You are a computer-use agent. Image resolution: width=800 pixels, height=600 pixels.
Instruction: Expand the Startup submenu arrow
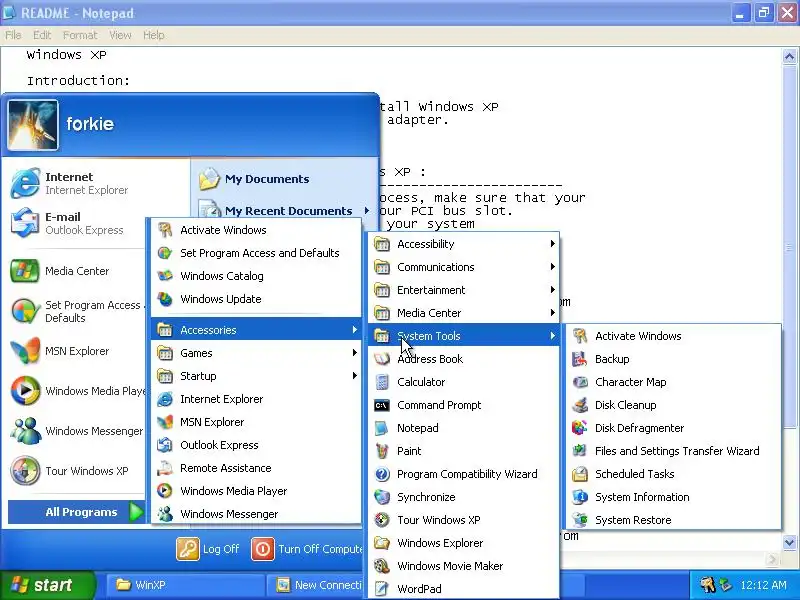[355, 376]
